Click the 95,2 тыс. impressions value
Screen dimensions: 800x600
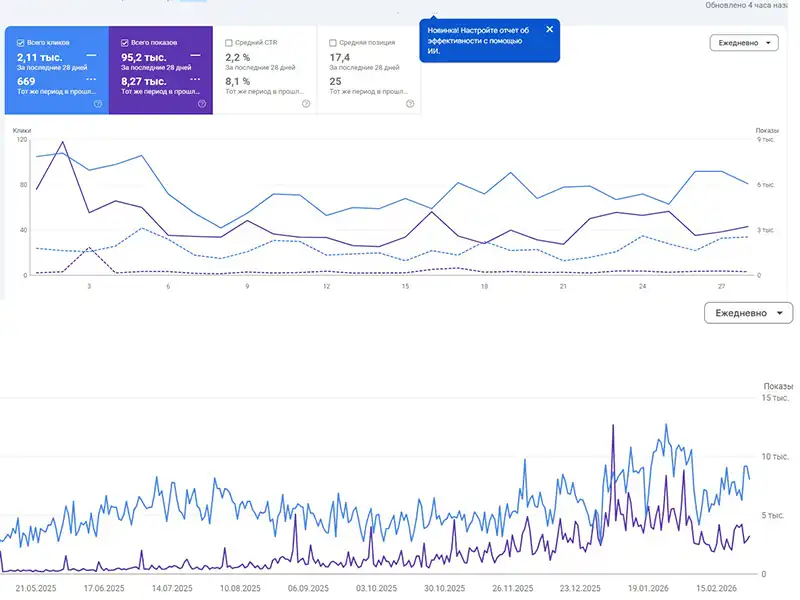tap(144, 57)
